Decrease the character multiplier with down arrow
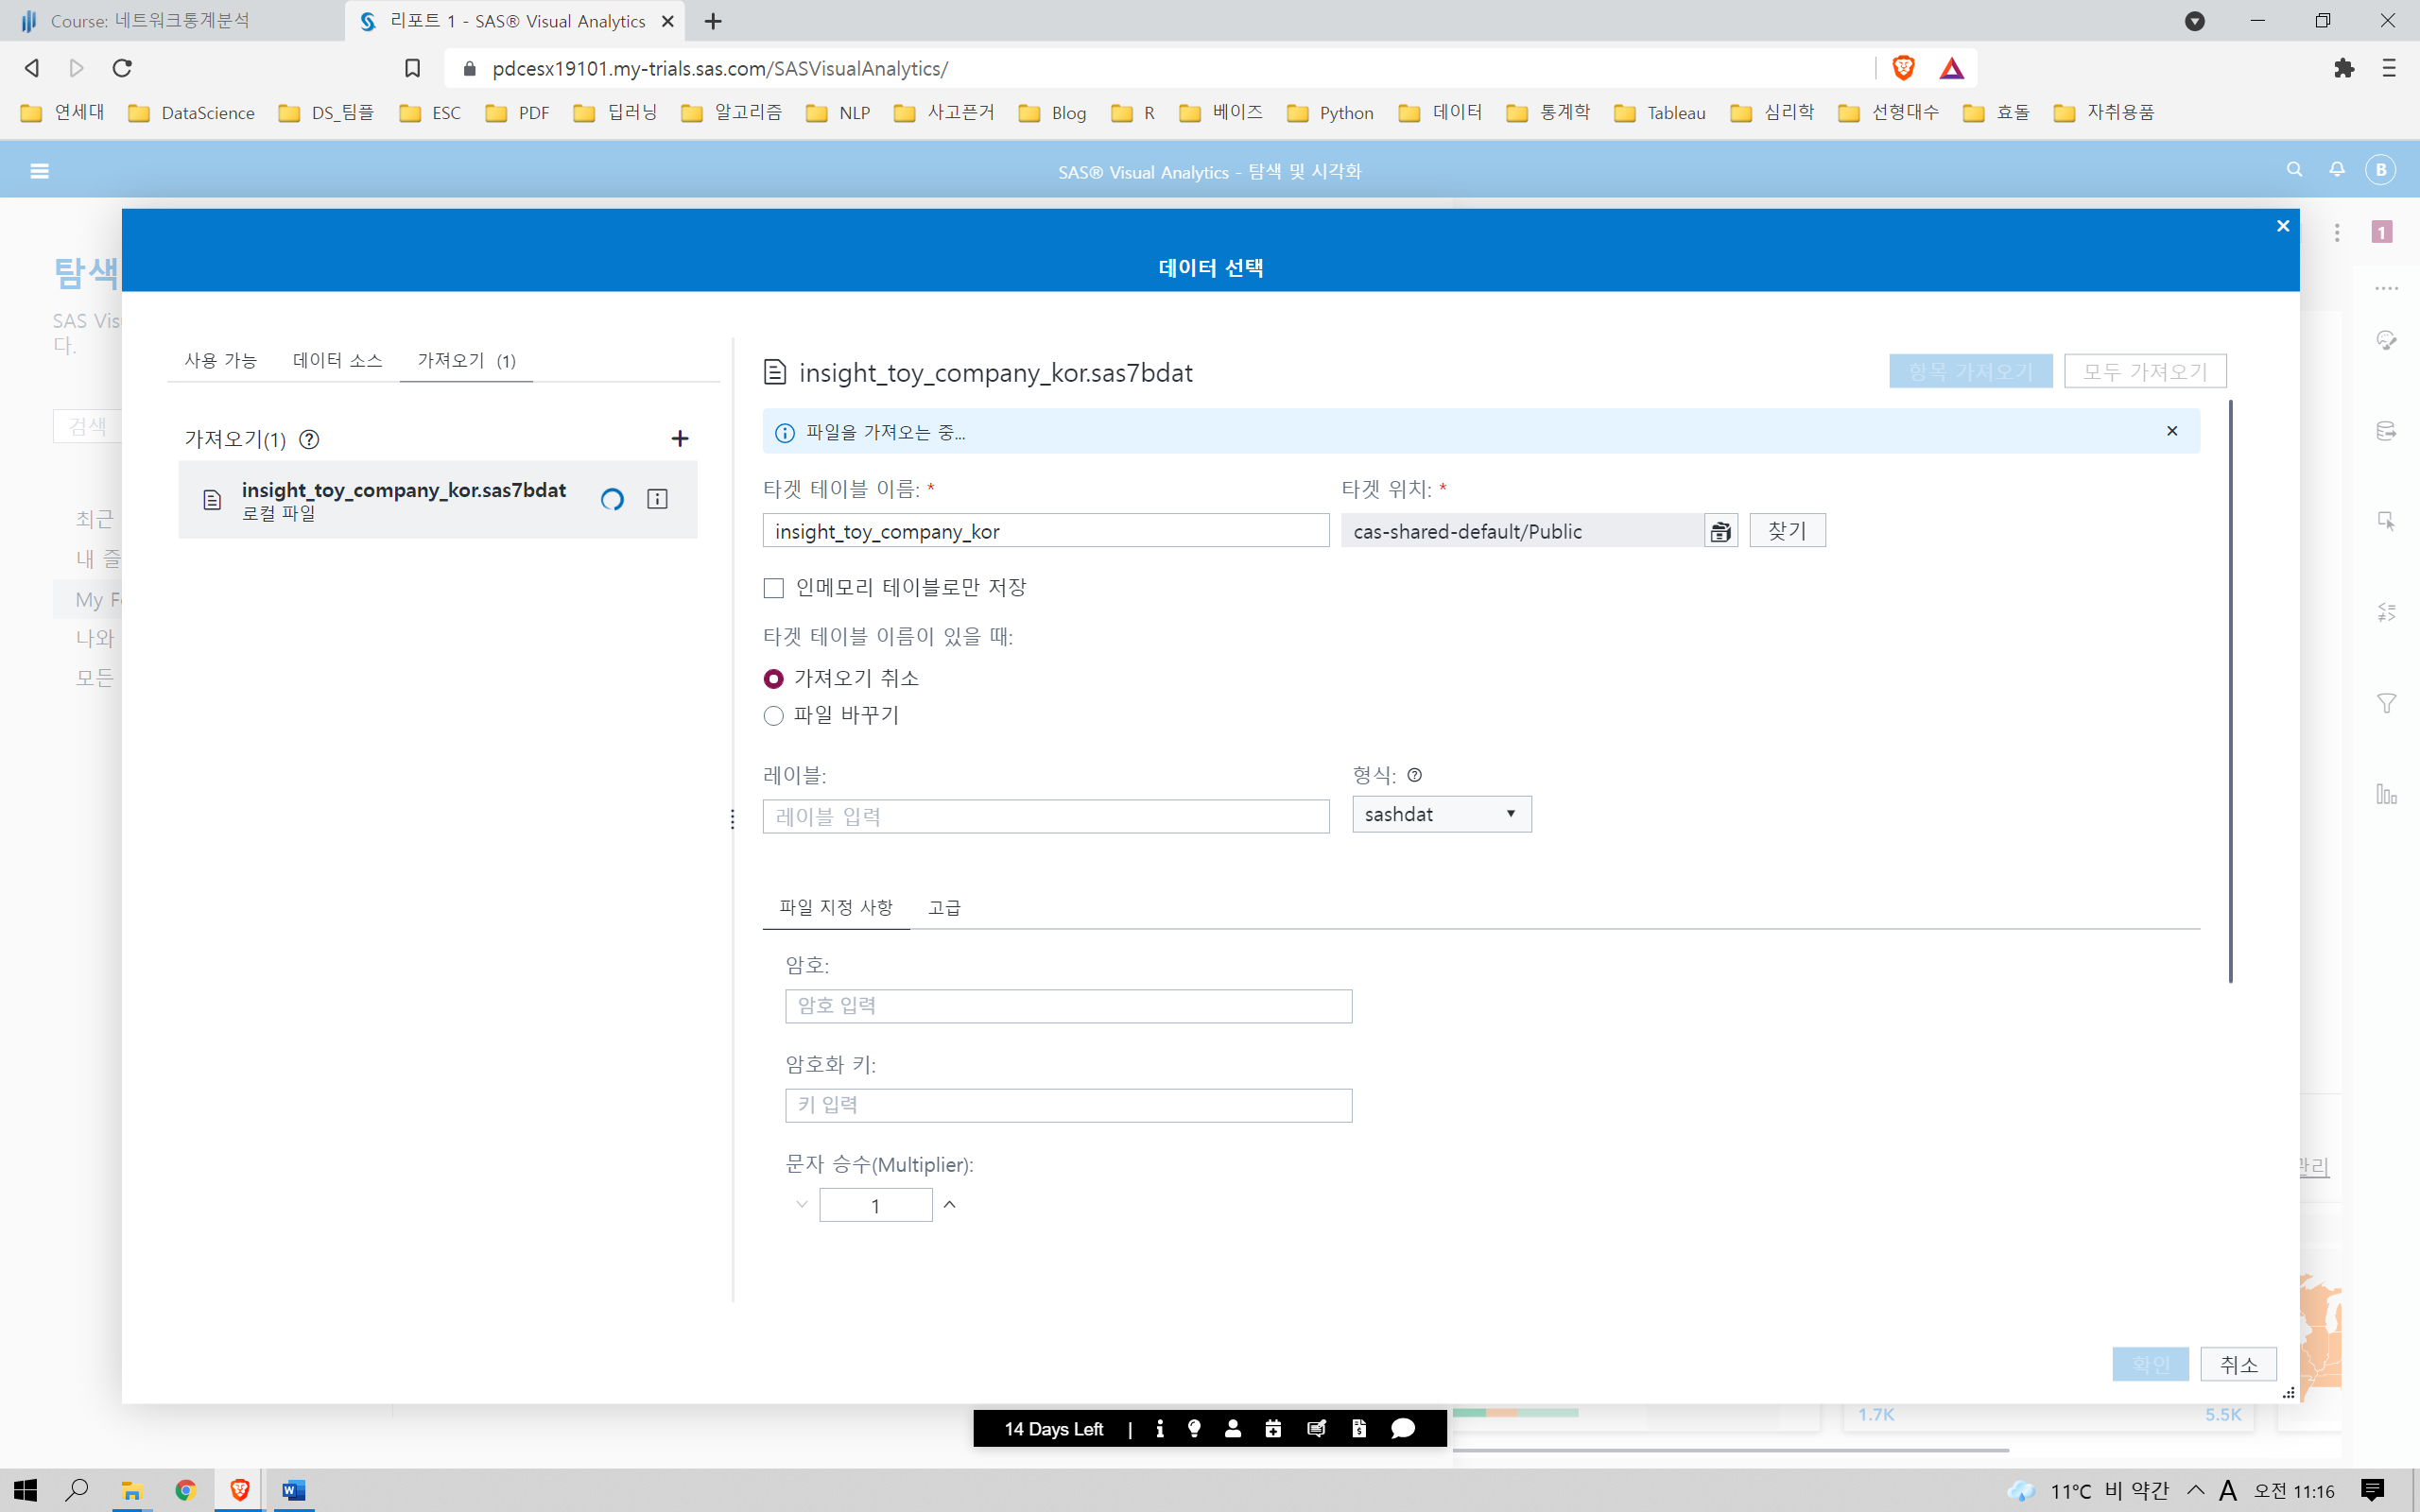Viewport: 2420px width, 1512px height. tap(802, 1205)
